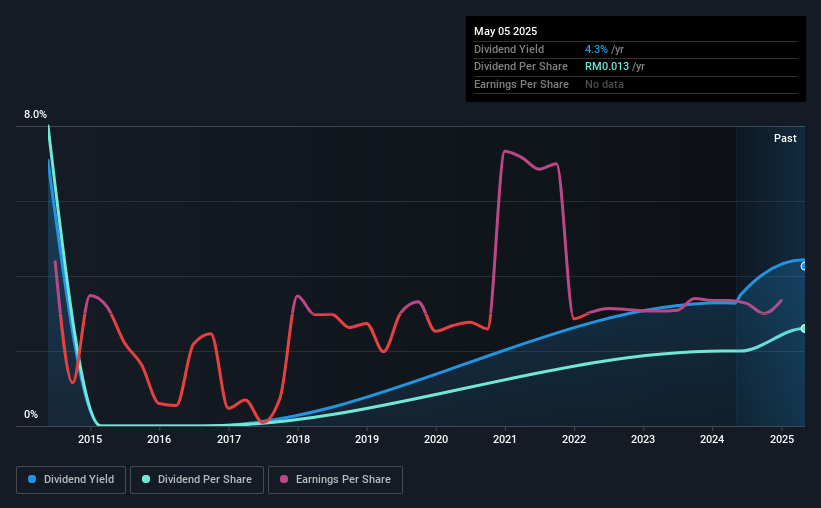Click the blue Dividend Yield legend dot

[x=32, y=479]
